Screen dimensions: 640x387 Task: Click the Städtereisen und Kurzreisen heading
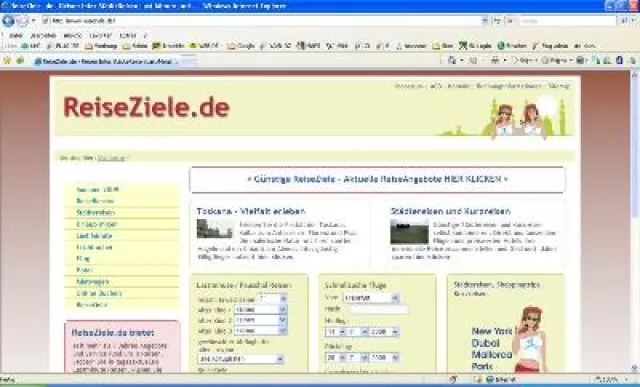(450, 211)
